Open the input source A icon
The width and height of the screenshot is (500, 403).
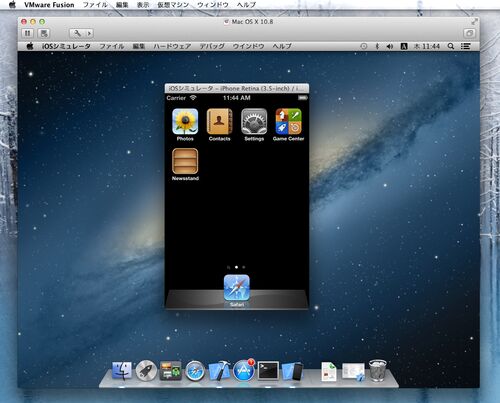pos(404,46)
